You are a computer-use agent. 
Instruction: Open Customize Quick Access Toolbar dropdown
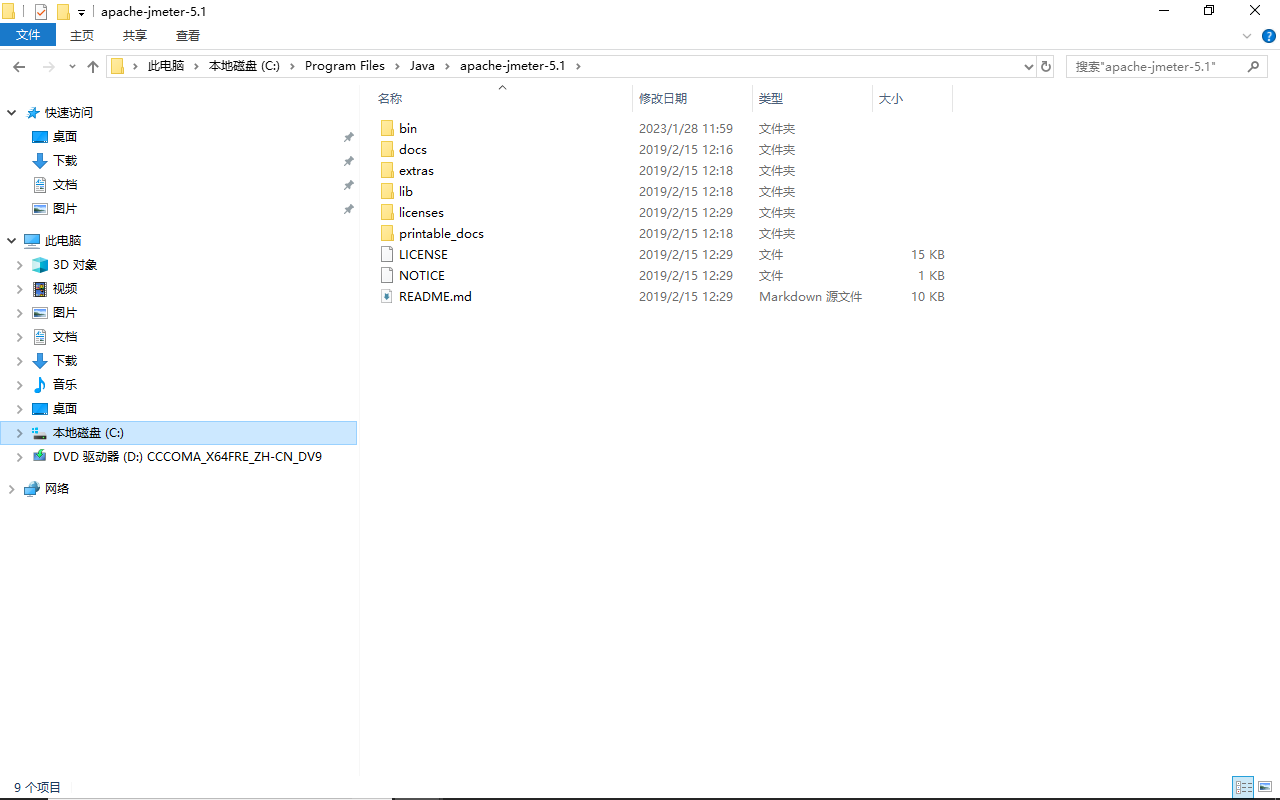(82, 12)
